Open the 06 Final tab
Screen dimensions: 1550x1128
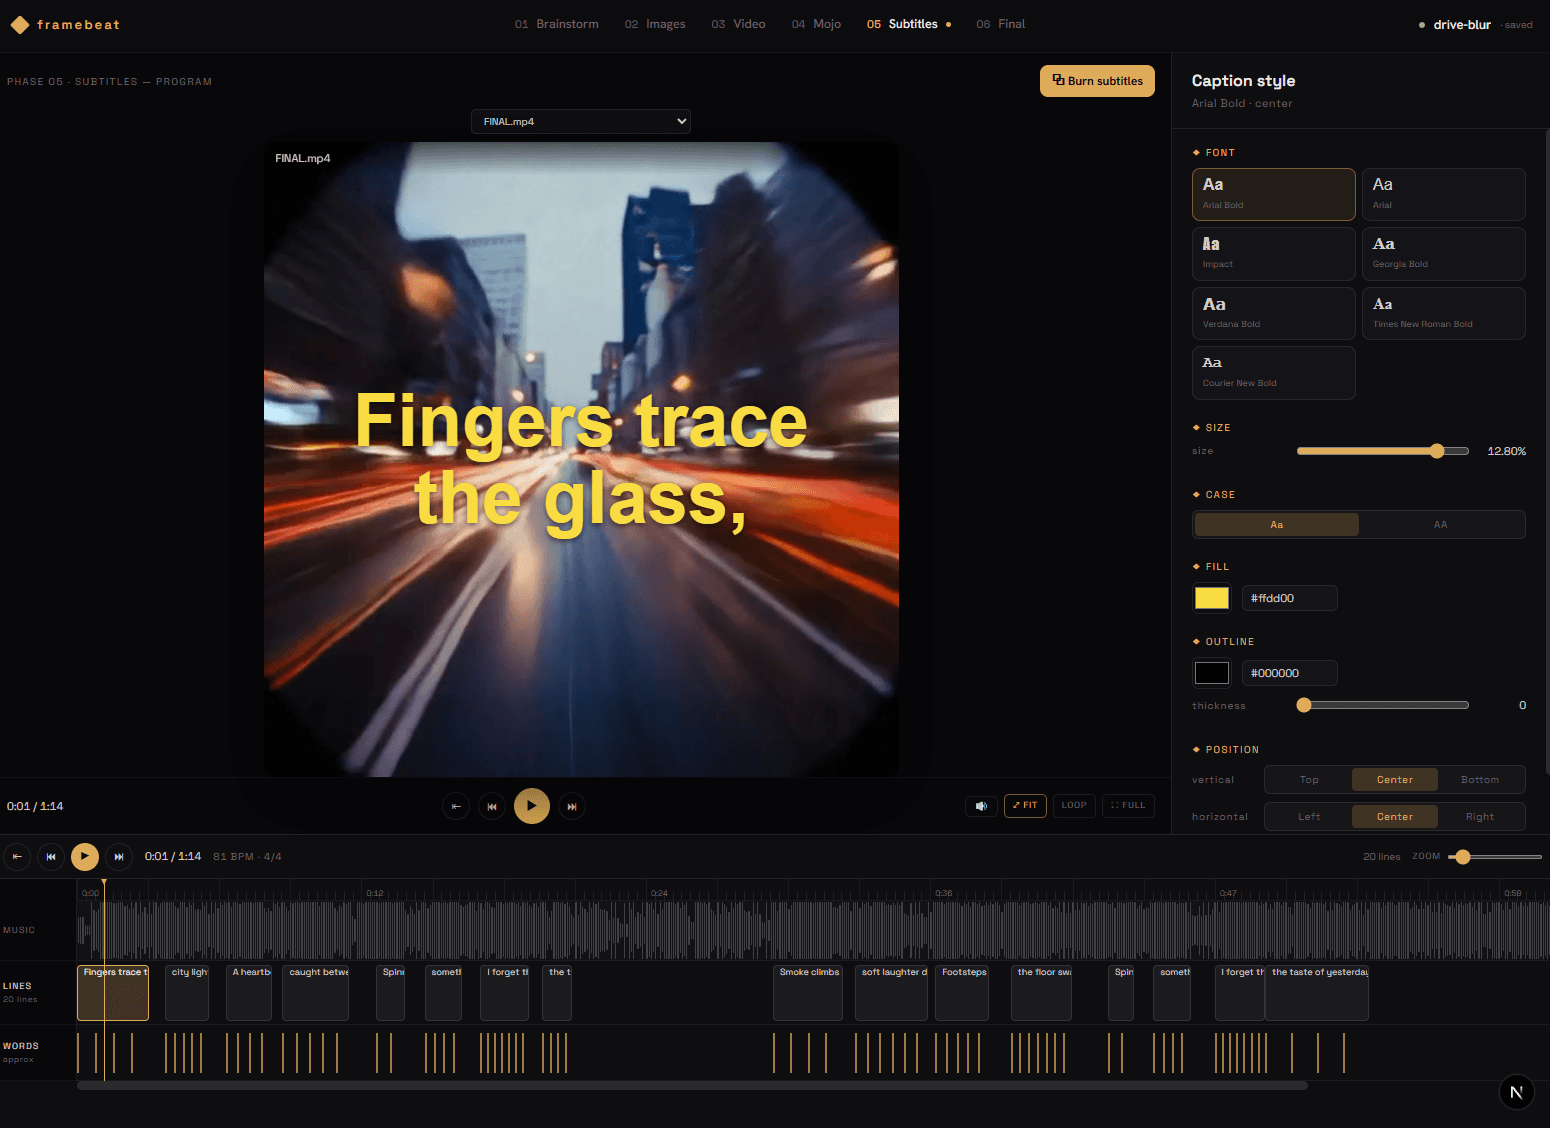[1000, 24]
